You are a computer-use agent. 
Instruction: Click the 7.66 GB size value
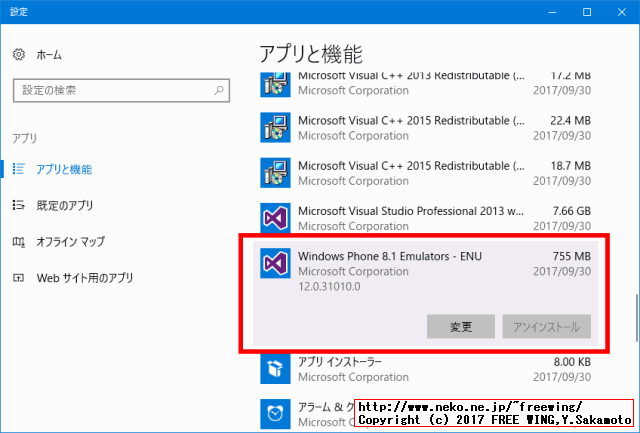tap(571, 211)
